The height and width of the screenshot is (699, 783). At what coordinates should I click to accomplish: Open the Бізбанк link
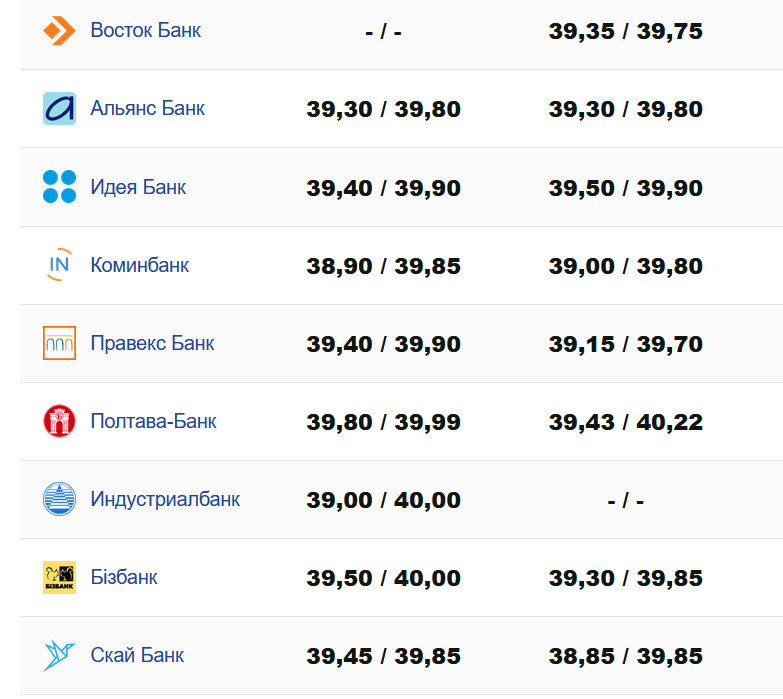click(124, 577)
